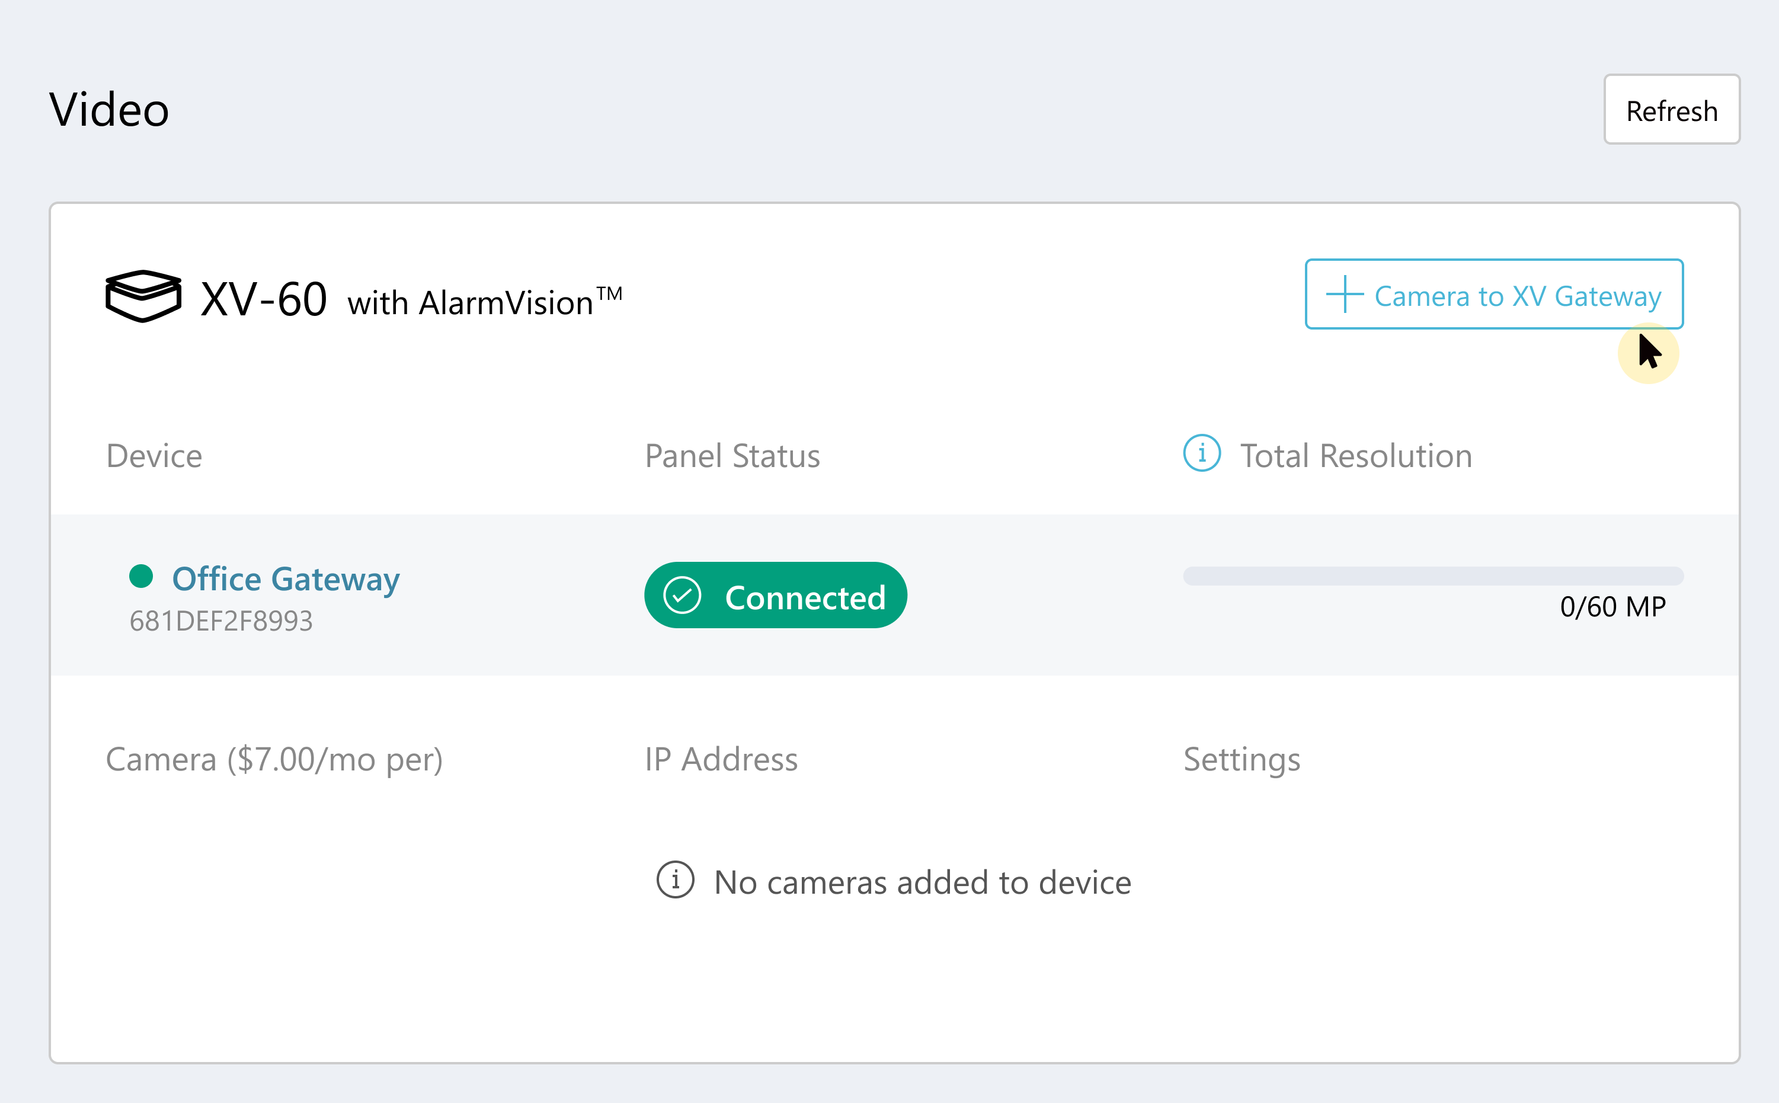Click the Total Resolution column header
The width and height of the screenshot is (1779, 1103).
(x=1355, y=456)
